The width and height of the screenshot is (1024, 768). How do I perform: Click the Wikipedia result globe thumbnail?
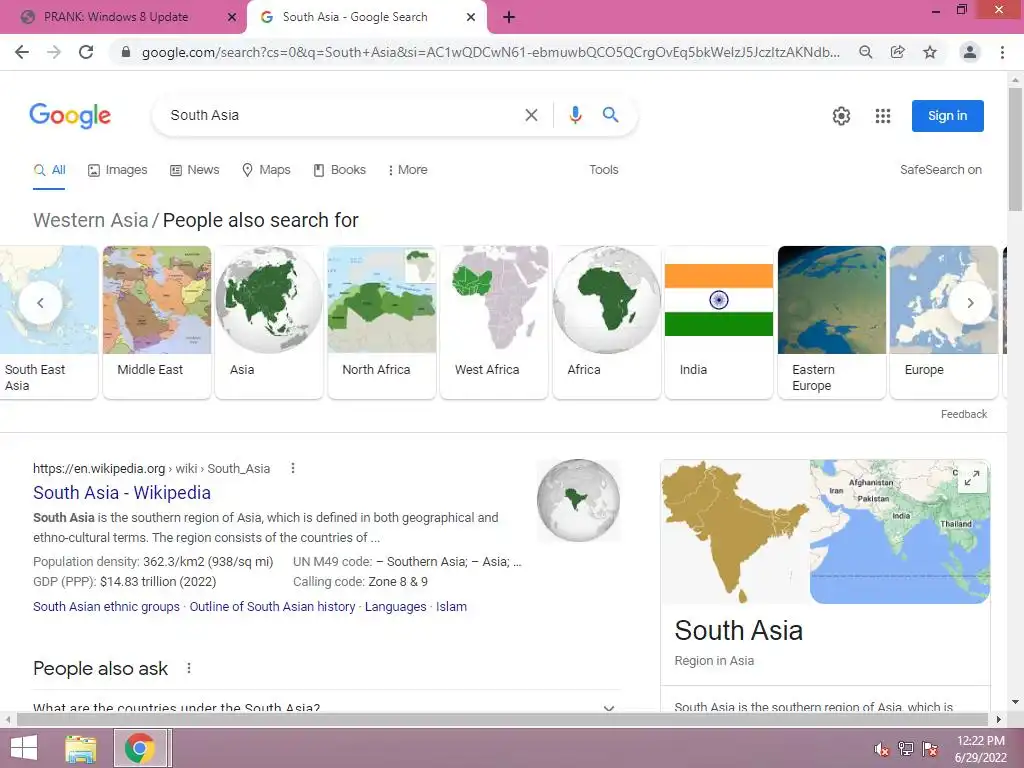pos(578,501)
